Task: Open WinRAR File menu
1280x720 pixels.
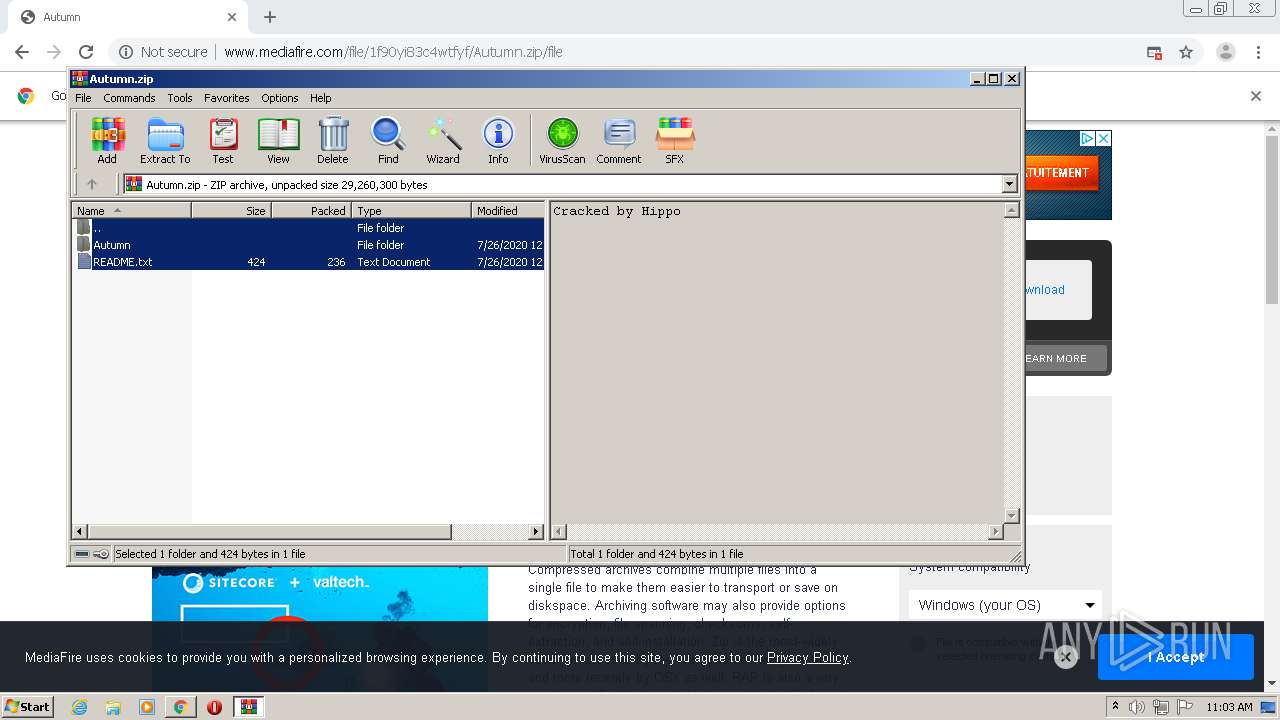Action: point(83,98)
